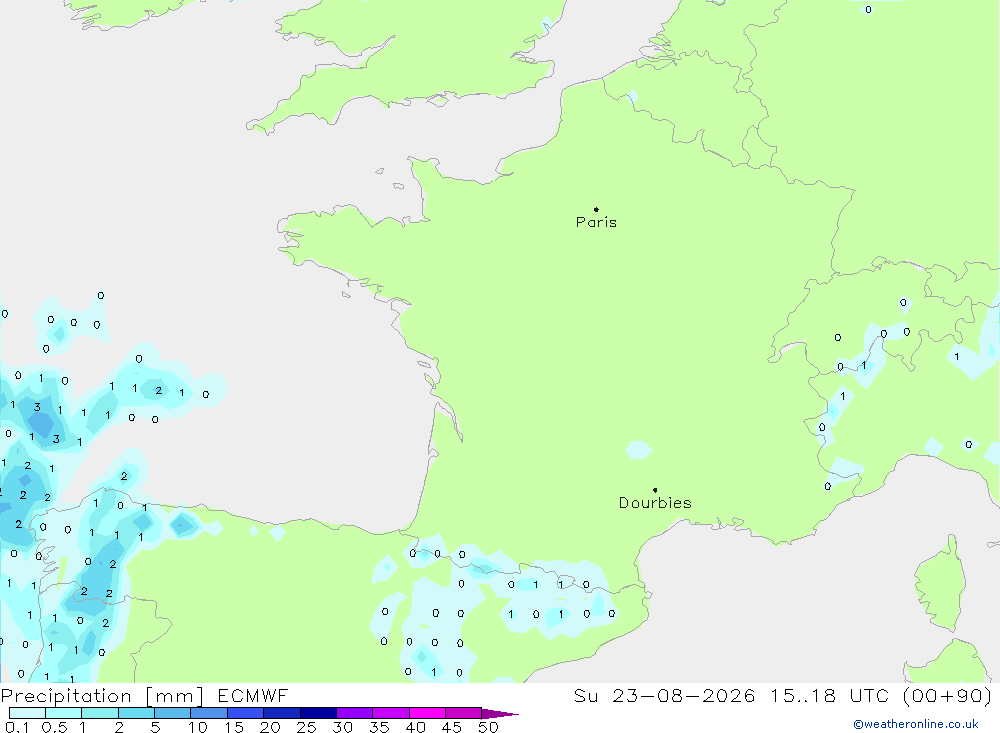Click the legend's purple arrow tip beyond 50
1000x733 pixels.
(x=500, y=714)
